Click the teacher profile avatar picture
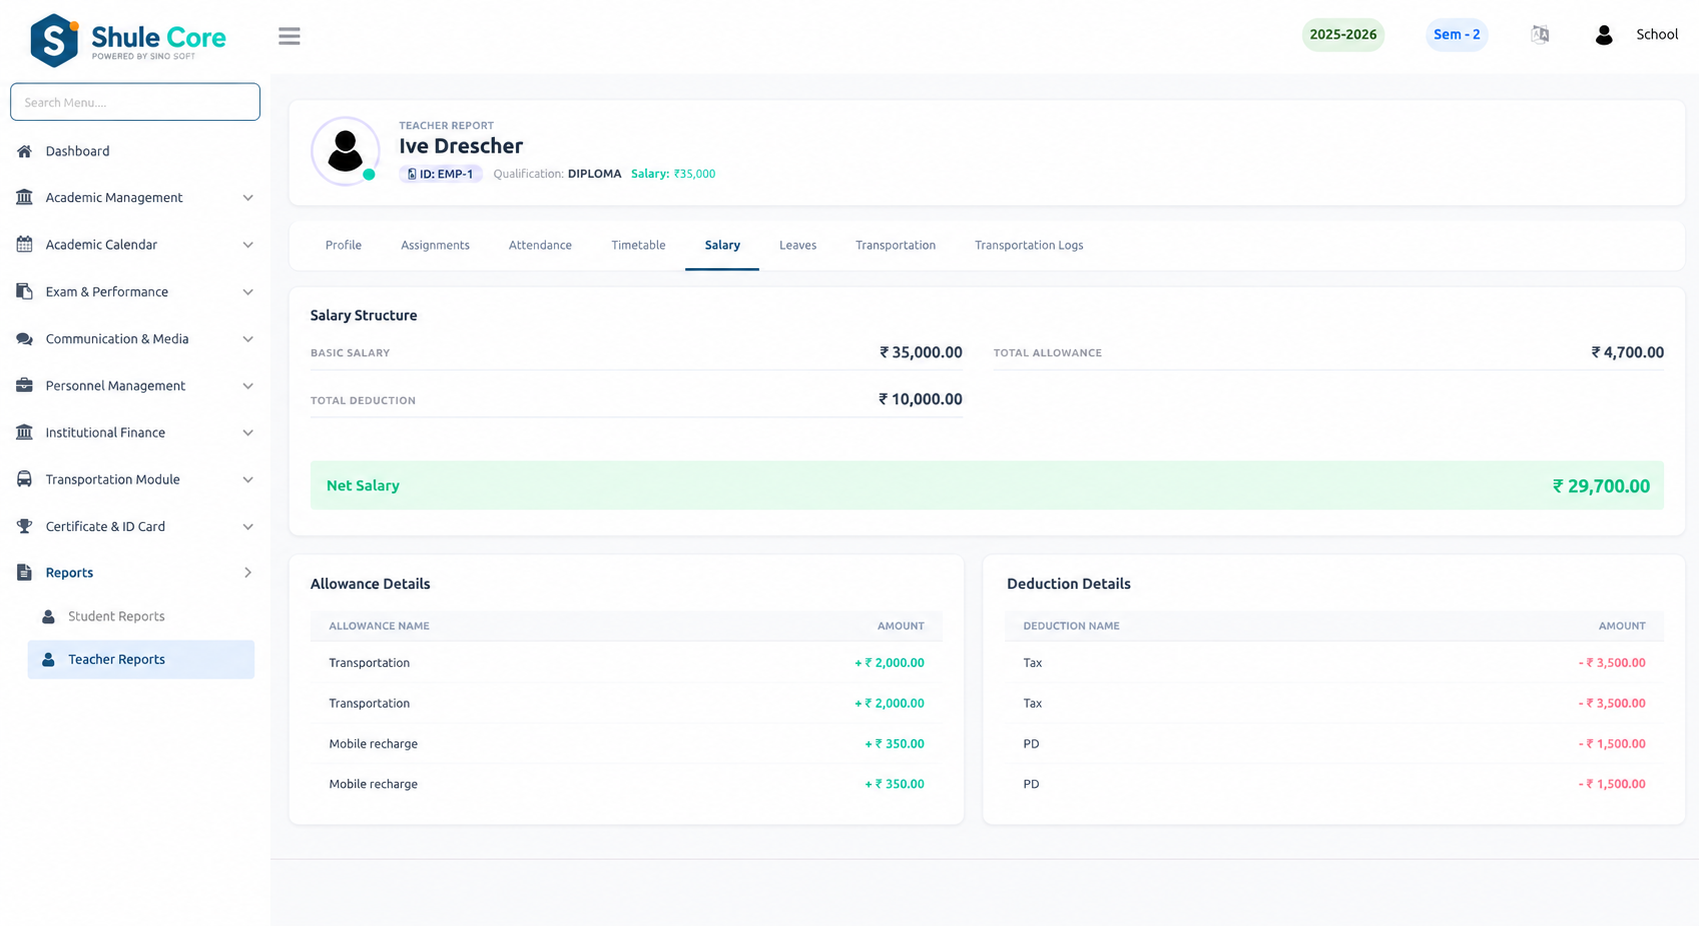The height and width of the screenshot is (926, 1699). click(345, 151)
